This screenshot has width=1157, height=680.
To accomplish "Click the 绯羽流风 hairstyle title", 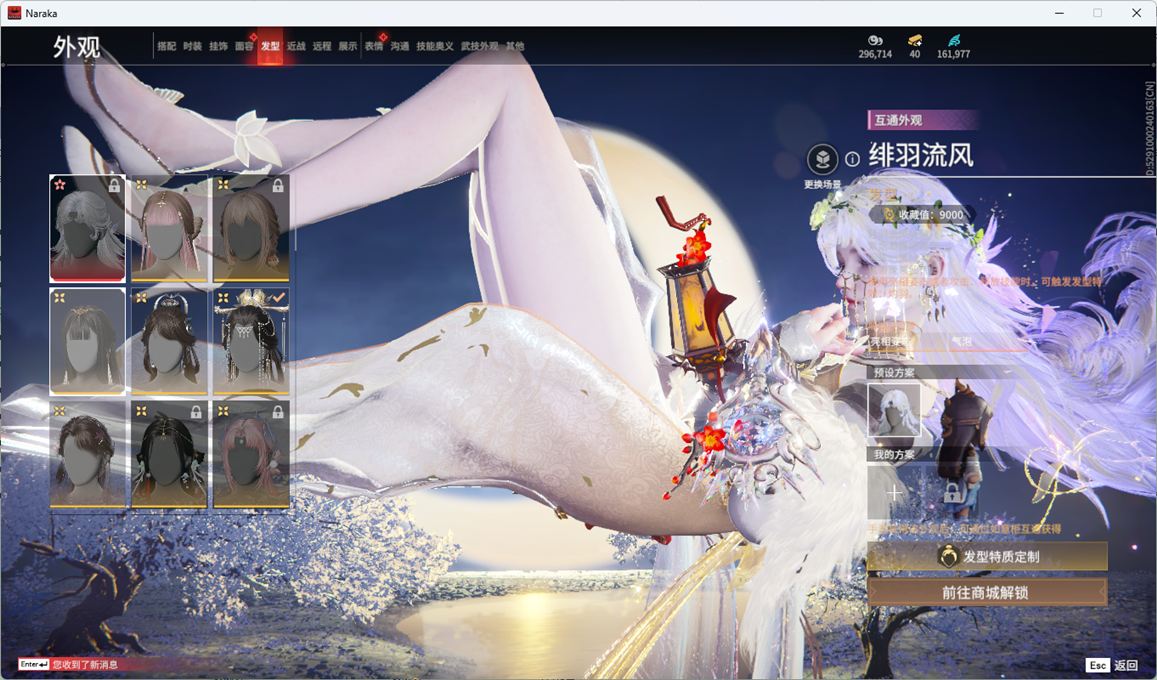I will (x=921, y=156).
